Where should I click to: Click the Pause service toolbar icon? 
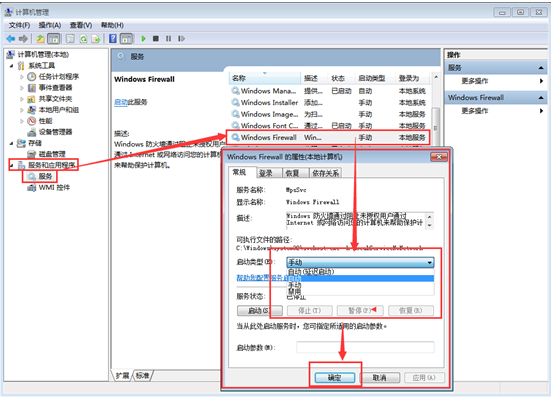click(x=169, y=39)
